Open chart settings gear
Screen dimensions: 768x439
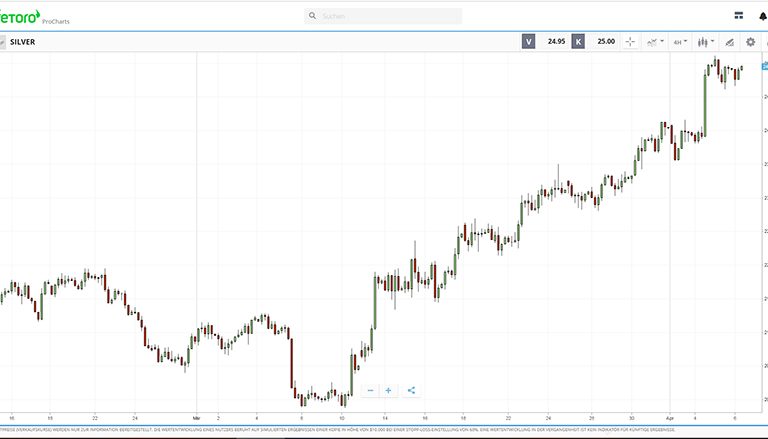point(751,42)
